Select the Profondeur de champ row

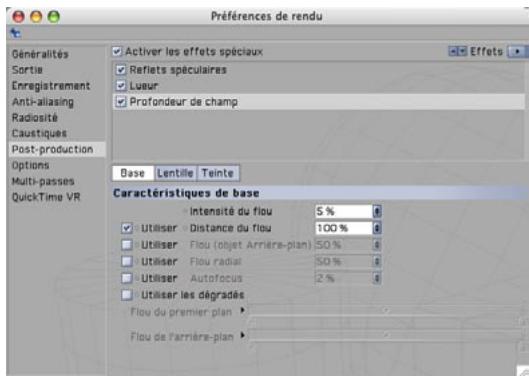(x=318, y=102)
